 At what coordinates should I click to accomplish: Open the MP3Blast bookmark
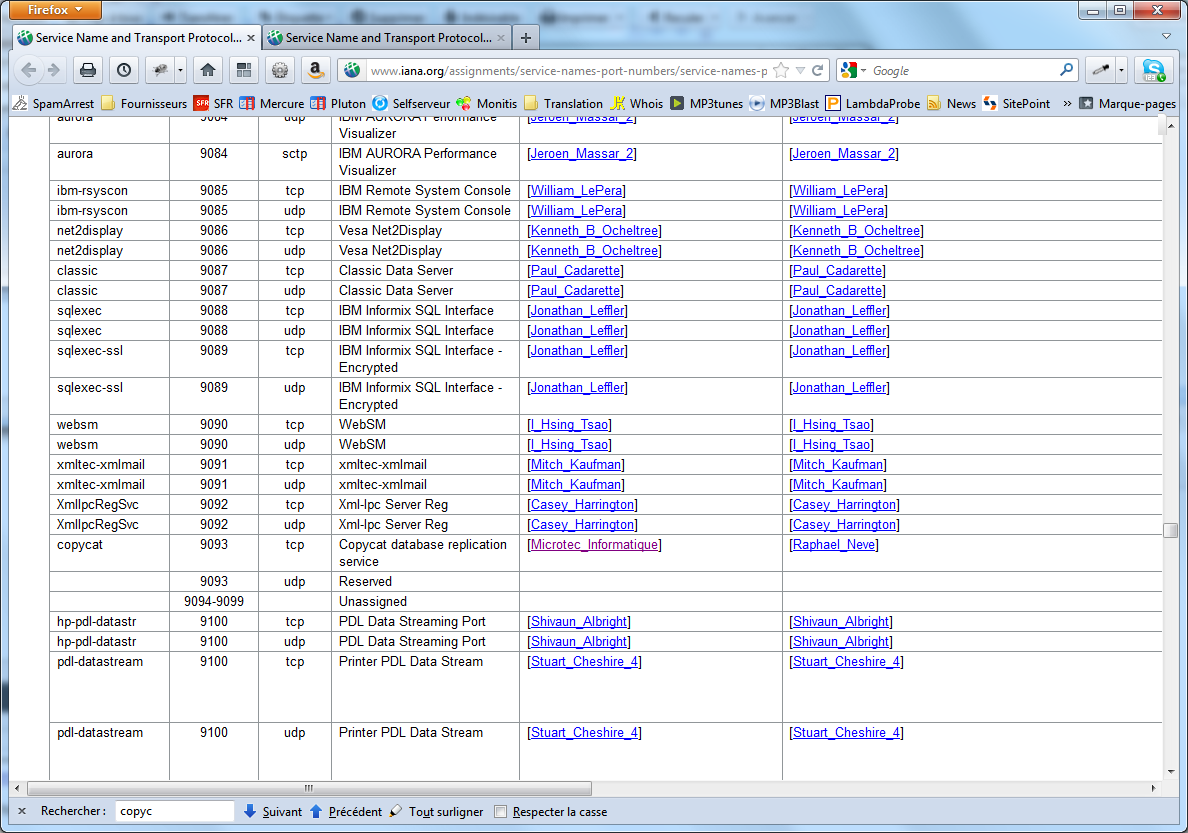coord(785,104)
